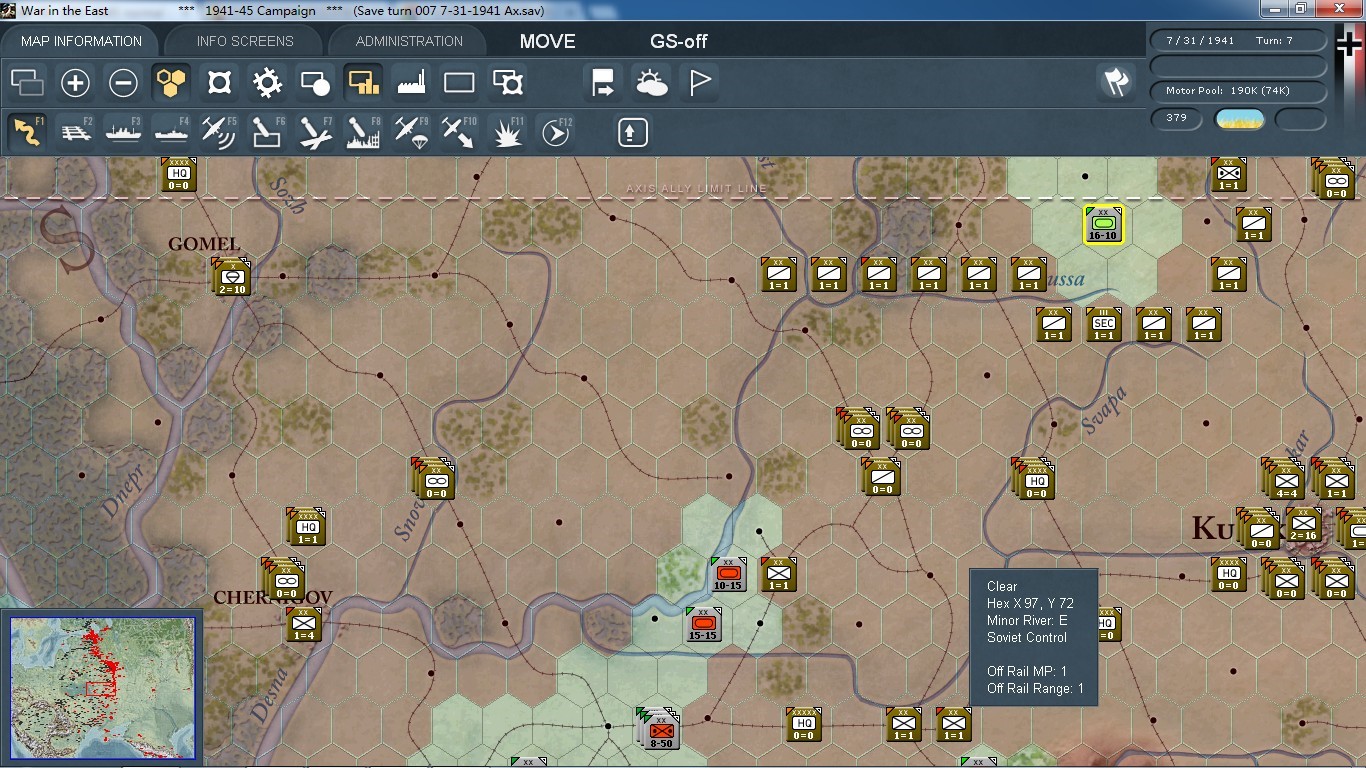This screenshot has height=768, width=1366.
Task: Select the F8 bomb city mode icon
Action: coord(364,132)
